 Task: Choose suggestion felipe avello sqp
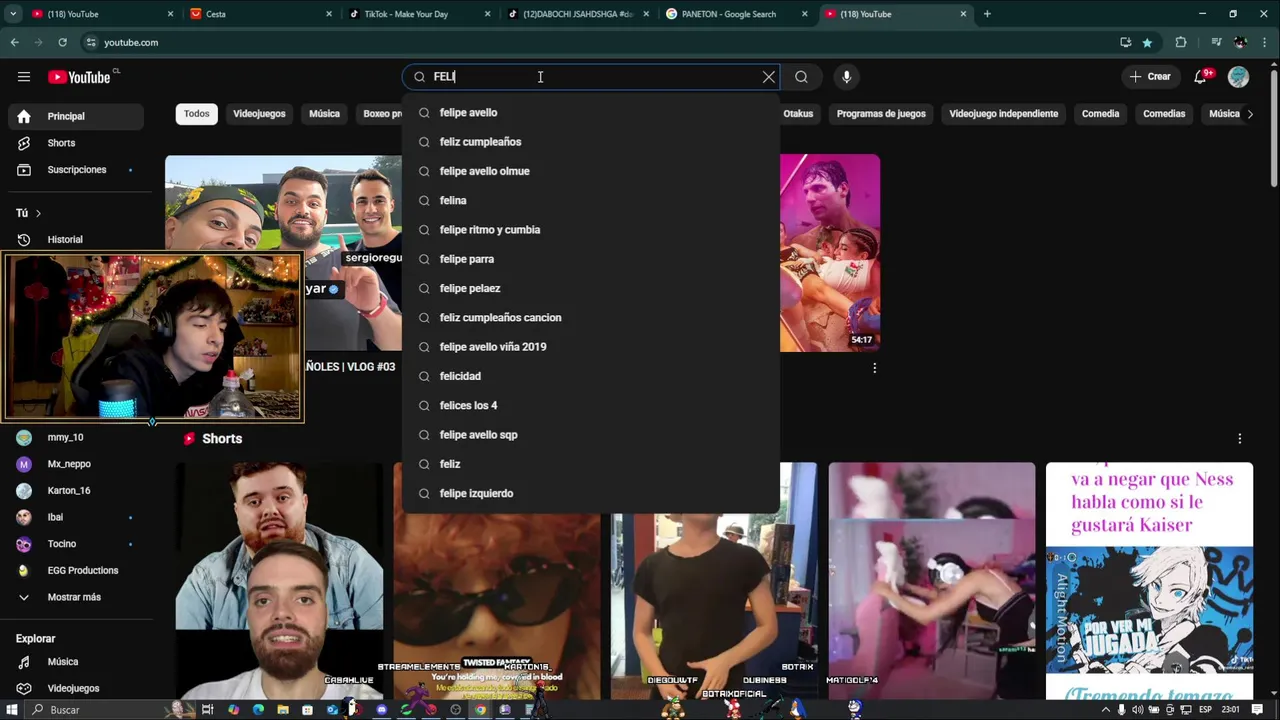[x=590, y=435]
